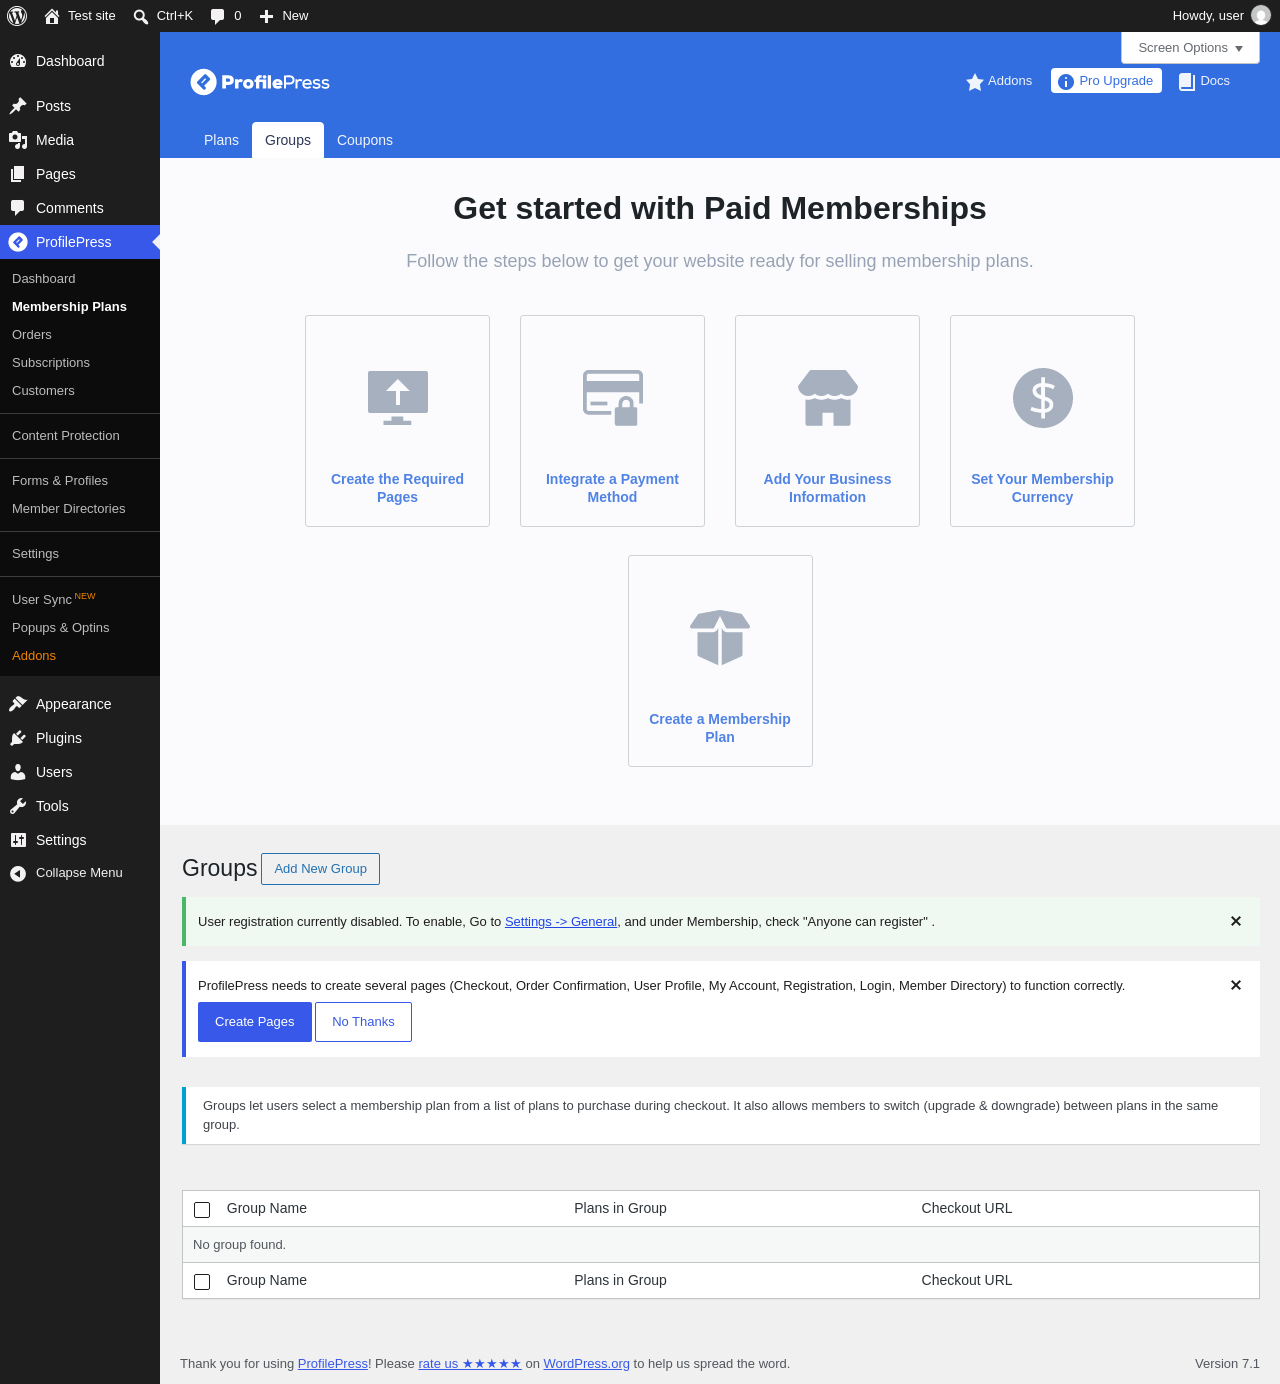
Task: Switch to the Plans tab
Action: click(x=221, y=140)
